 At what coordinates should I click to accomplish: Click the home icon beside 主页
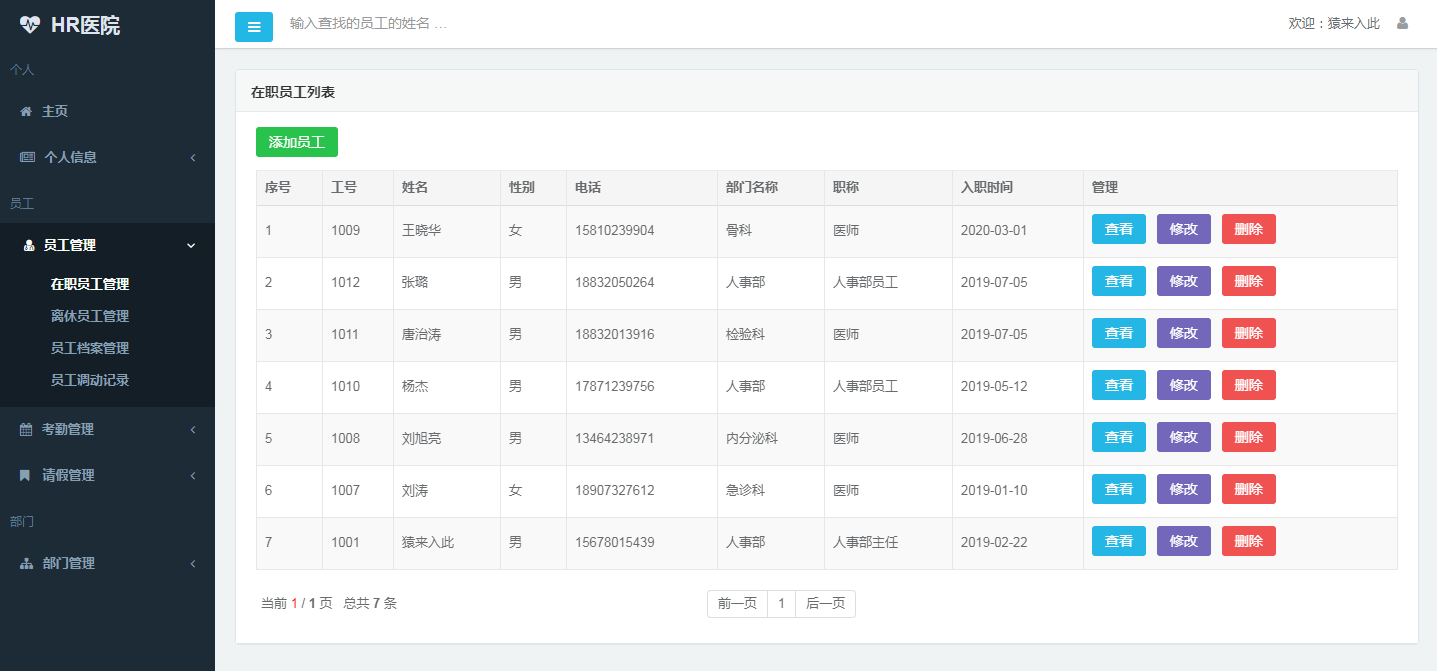26,111
